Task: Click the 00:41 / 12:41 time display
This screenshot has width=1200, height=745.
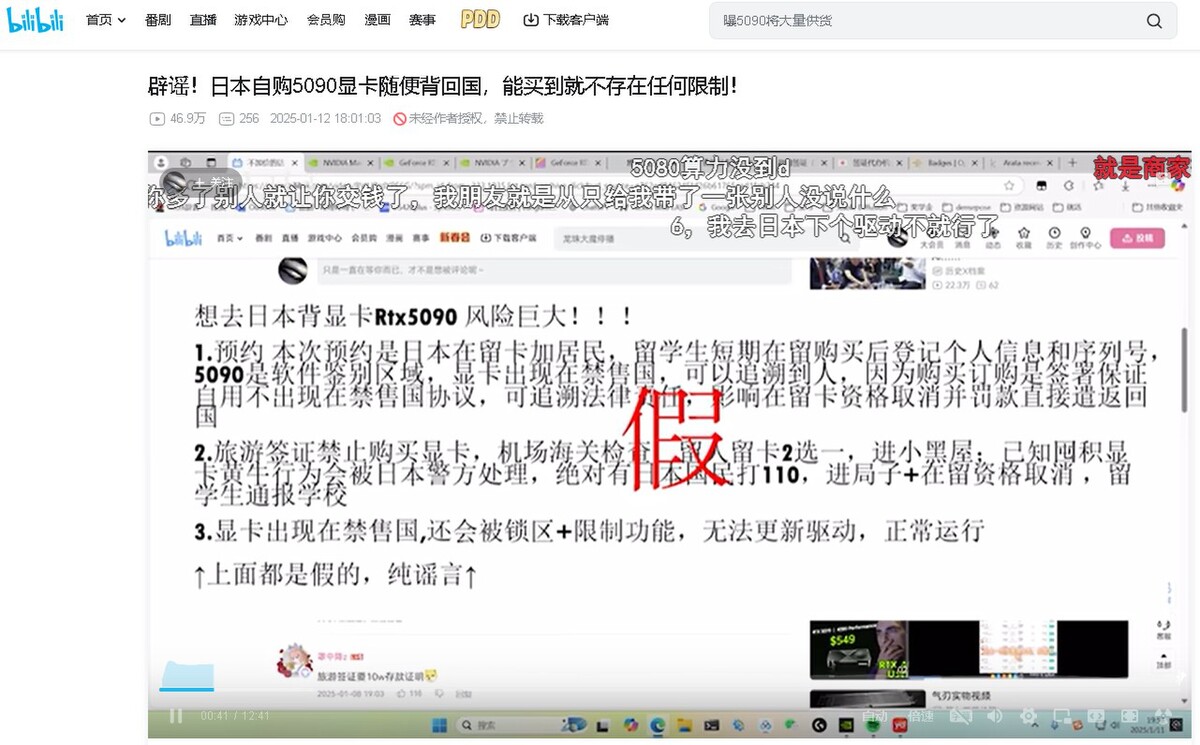Action: 235,716
